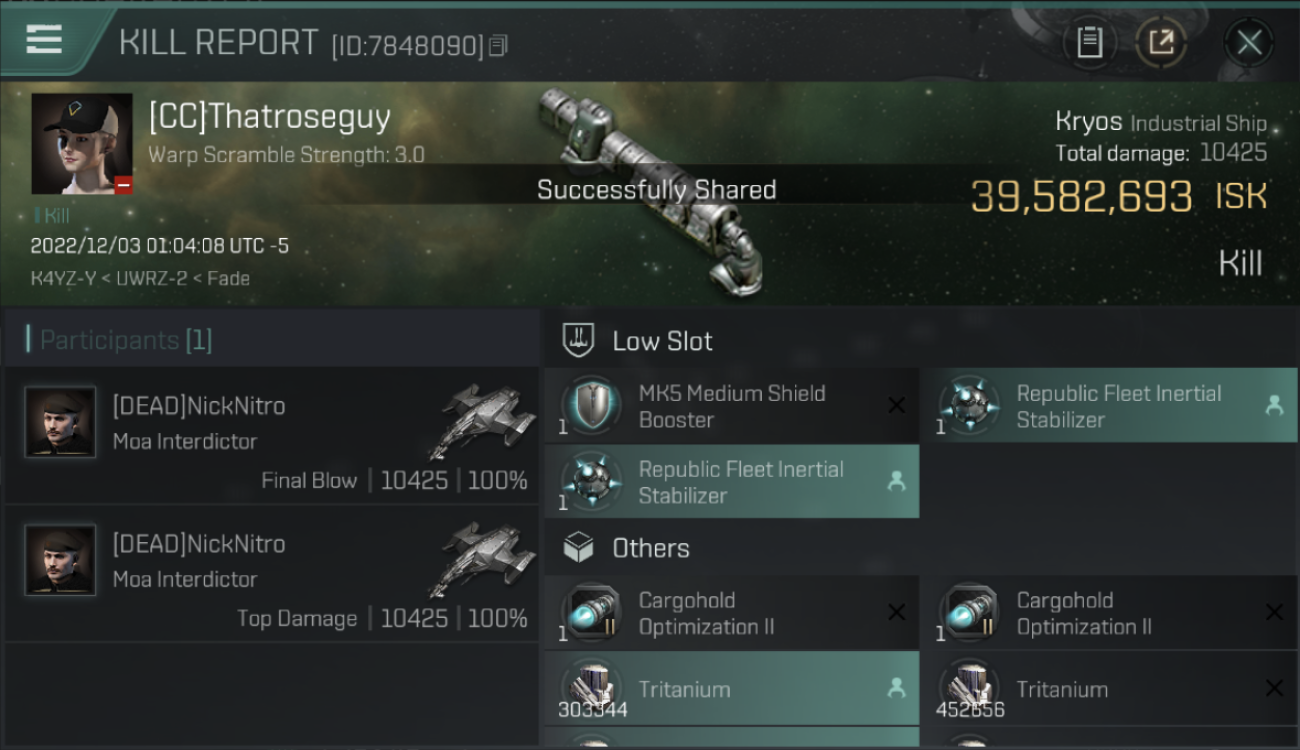Share the kill report externally
Viewport: 1300px width, 750px height.
(x=1161, y=42)
